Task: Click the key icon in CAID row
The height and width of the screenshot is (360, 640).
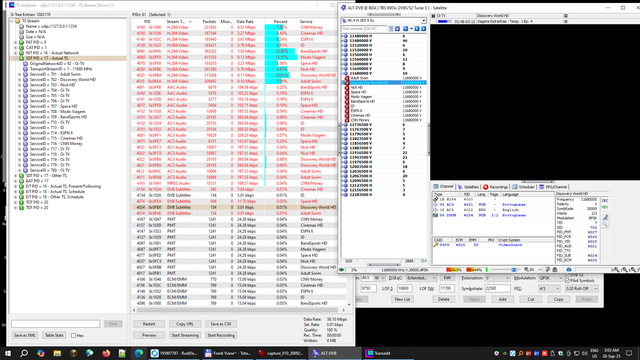Action: click(436, 245)
